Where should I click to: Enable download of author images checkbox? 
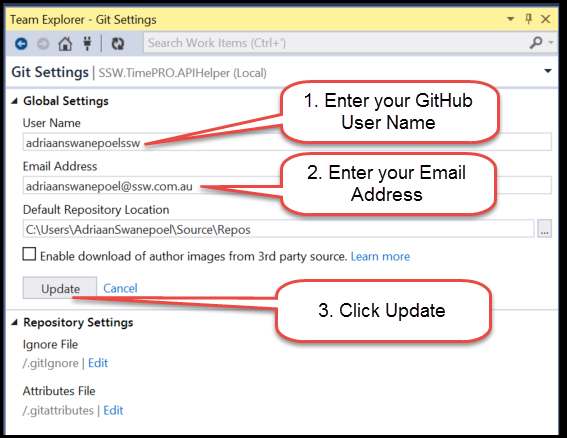coord(29,254)
